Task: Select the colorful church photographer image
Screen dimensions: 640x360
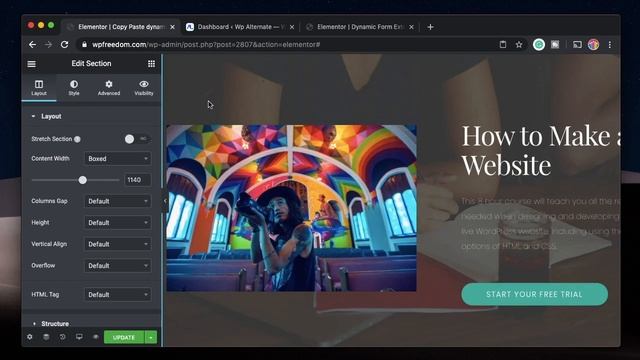Action: [x=291, y=208]
